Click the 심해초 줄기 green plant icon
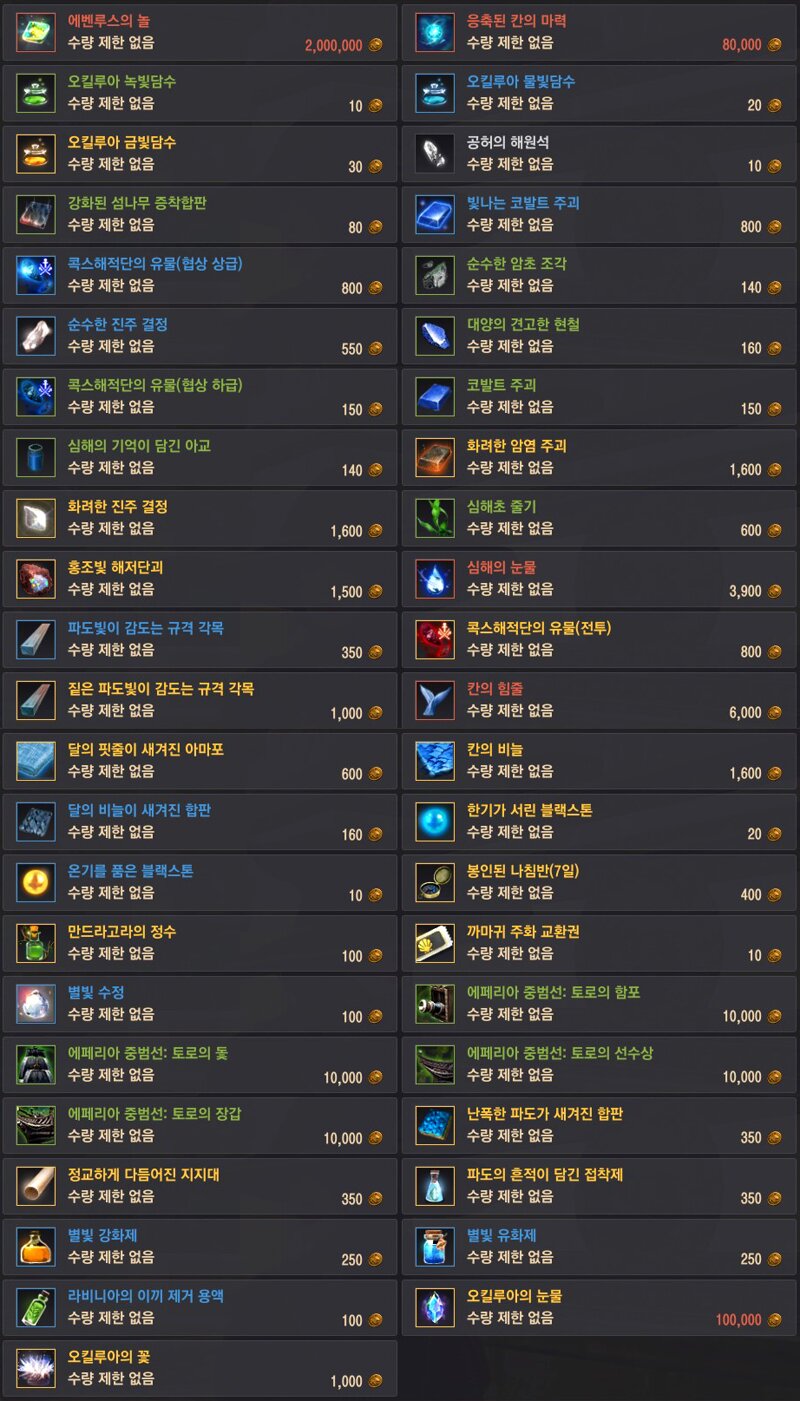This screenshot has width=800, height=1401. (435, 518)
